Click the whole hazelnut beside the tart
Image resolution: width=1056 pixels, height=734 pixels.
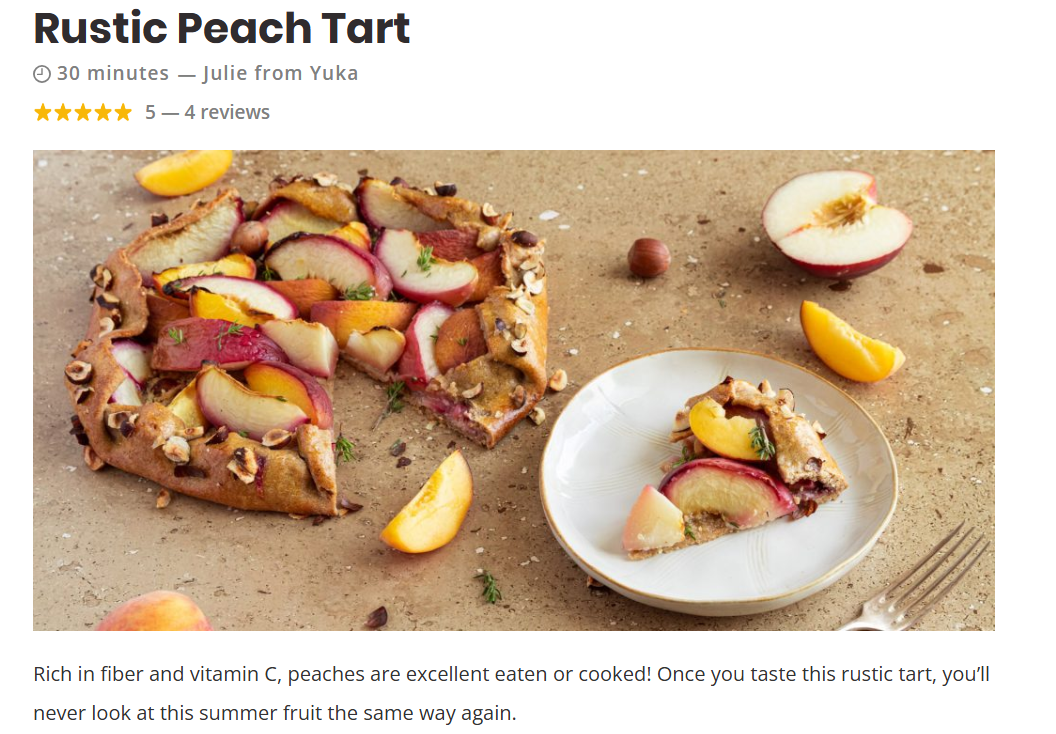coord(649,257)
